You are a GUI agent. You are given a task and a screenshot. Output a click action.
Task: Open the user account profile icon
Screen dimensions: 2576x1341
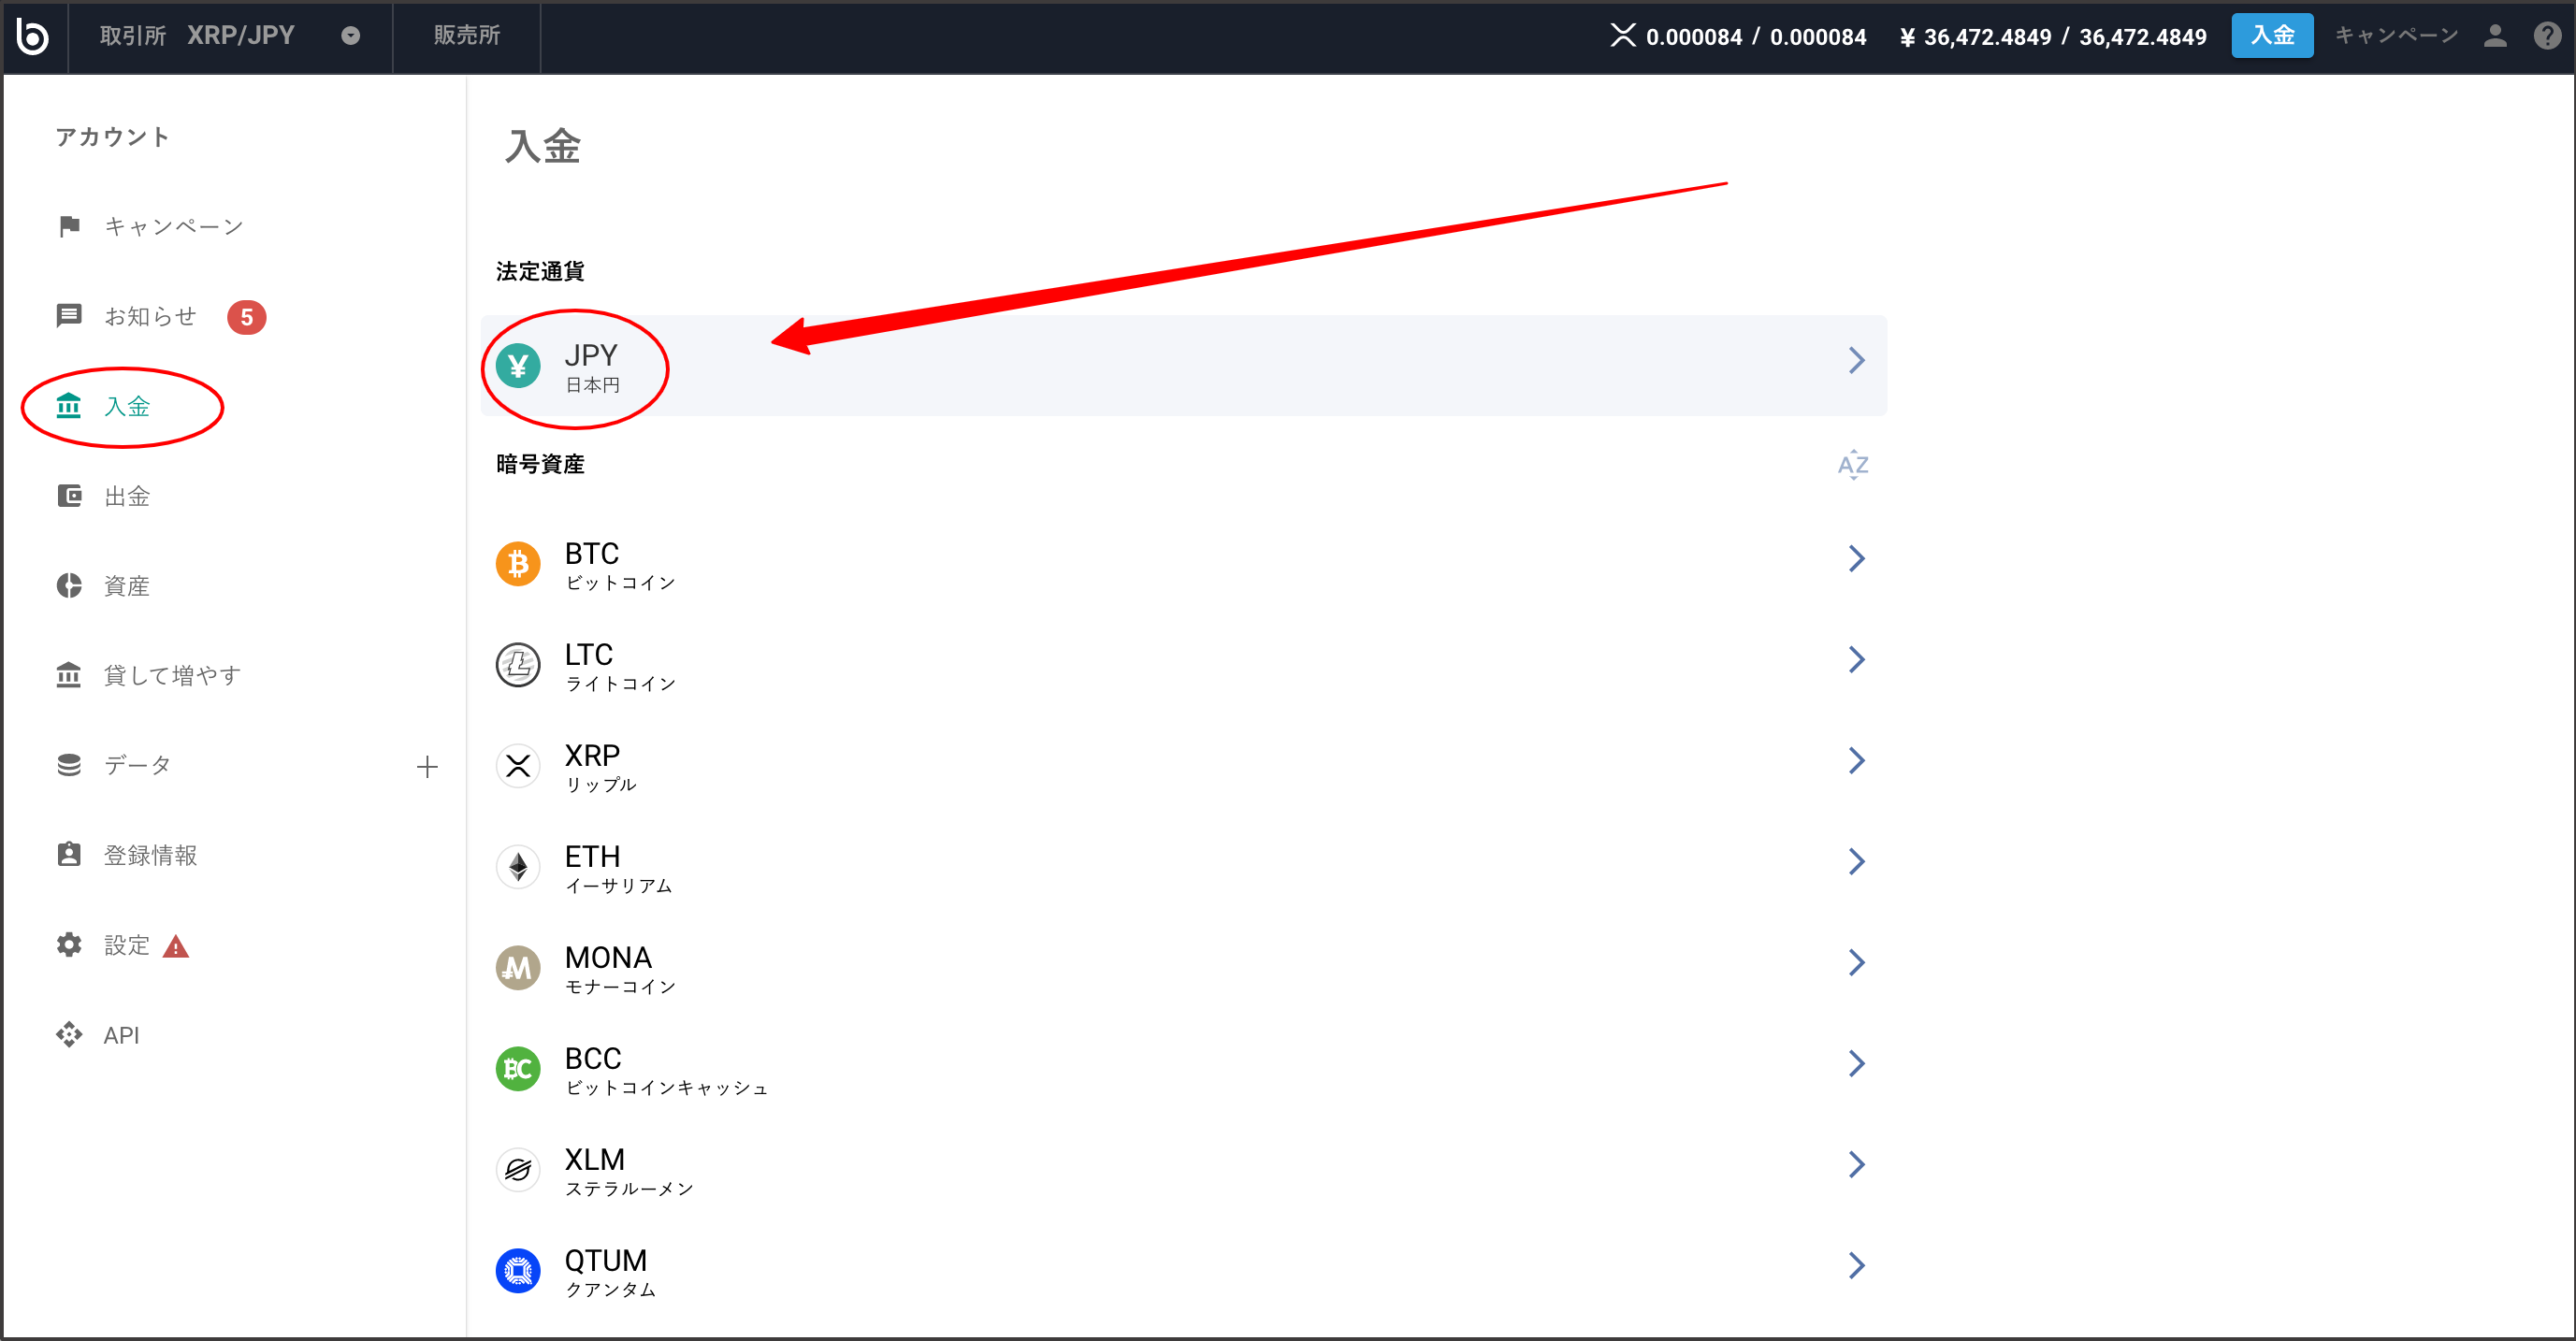click(x=2494, y=36)
